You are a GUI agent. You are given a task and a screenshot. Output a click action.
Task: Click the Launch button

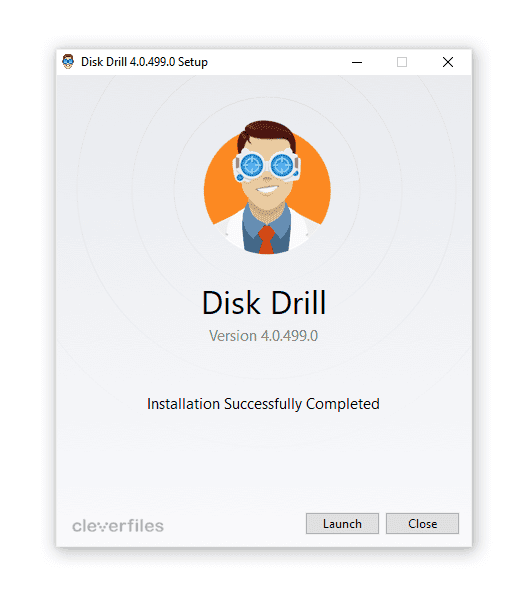tap(342, 523)
